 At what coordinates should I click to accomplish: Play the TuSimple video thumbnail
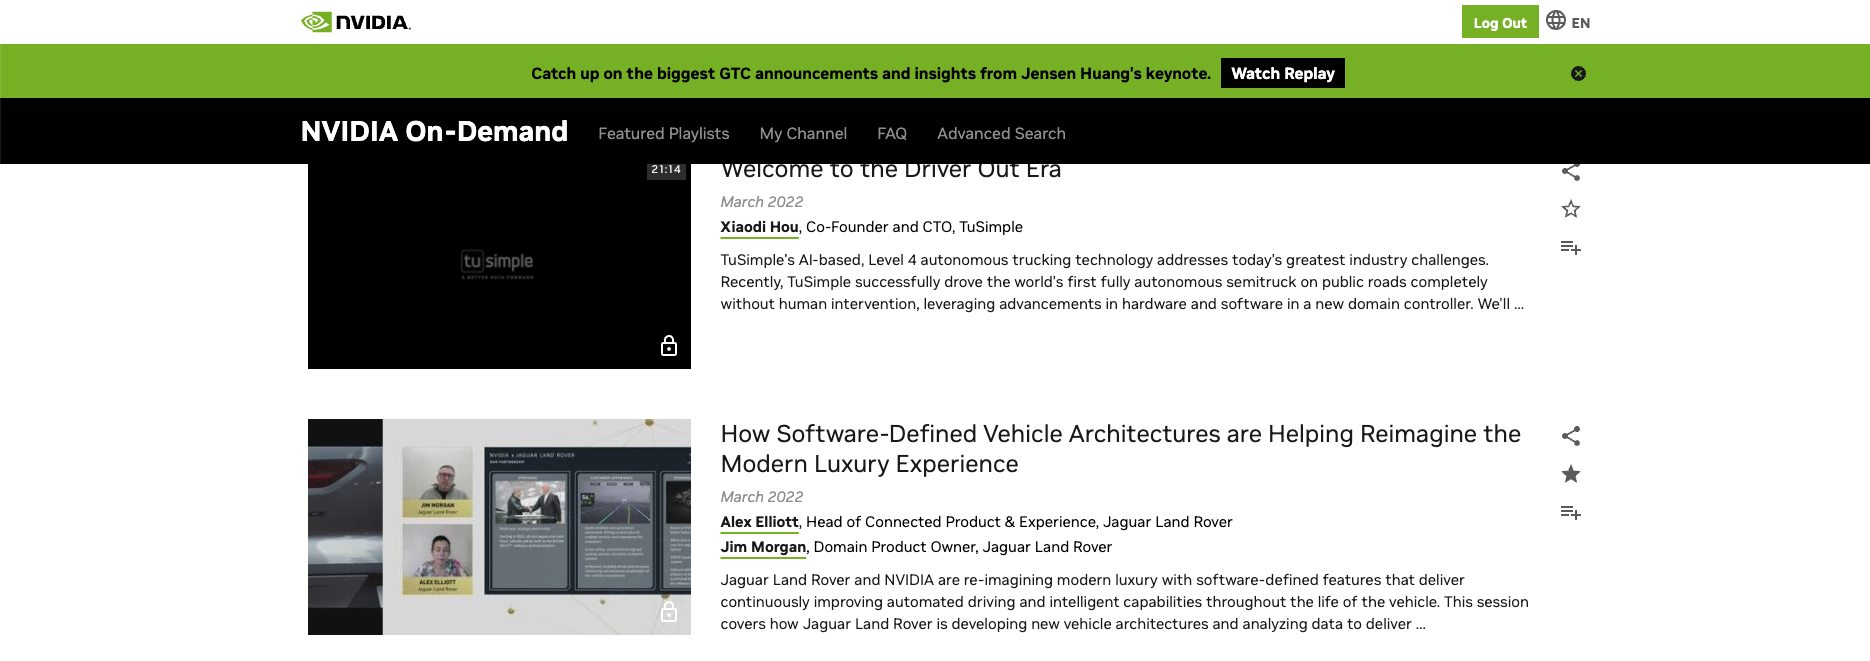(499, 266)
